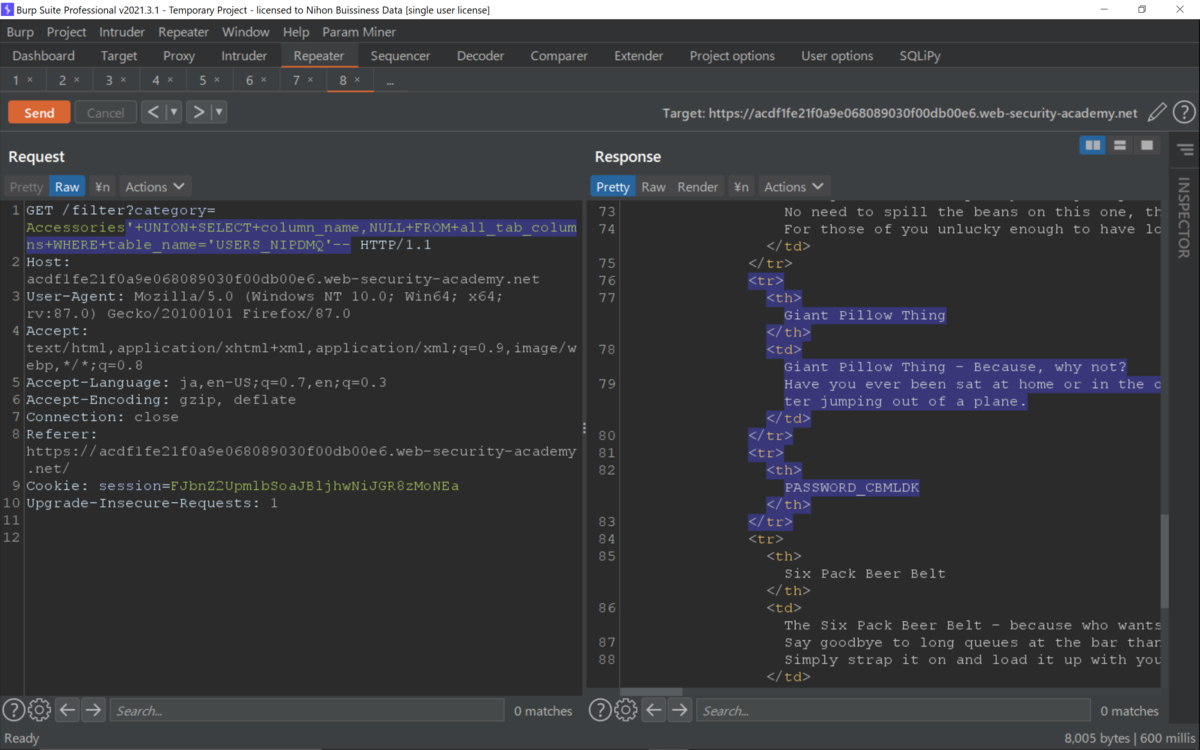
Task: Switch to the SQLiPy tab
Action: 920,56
